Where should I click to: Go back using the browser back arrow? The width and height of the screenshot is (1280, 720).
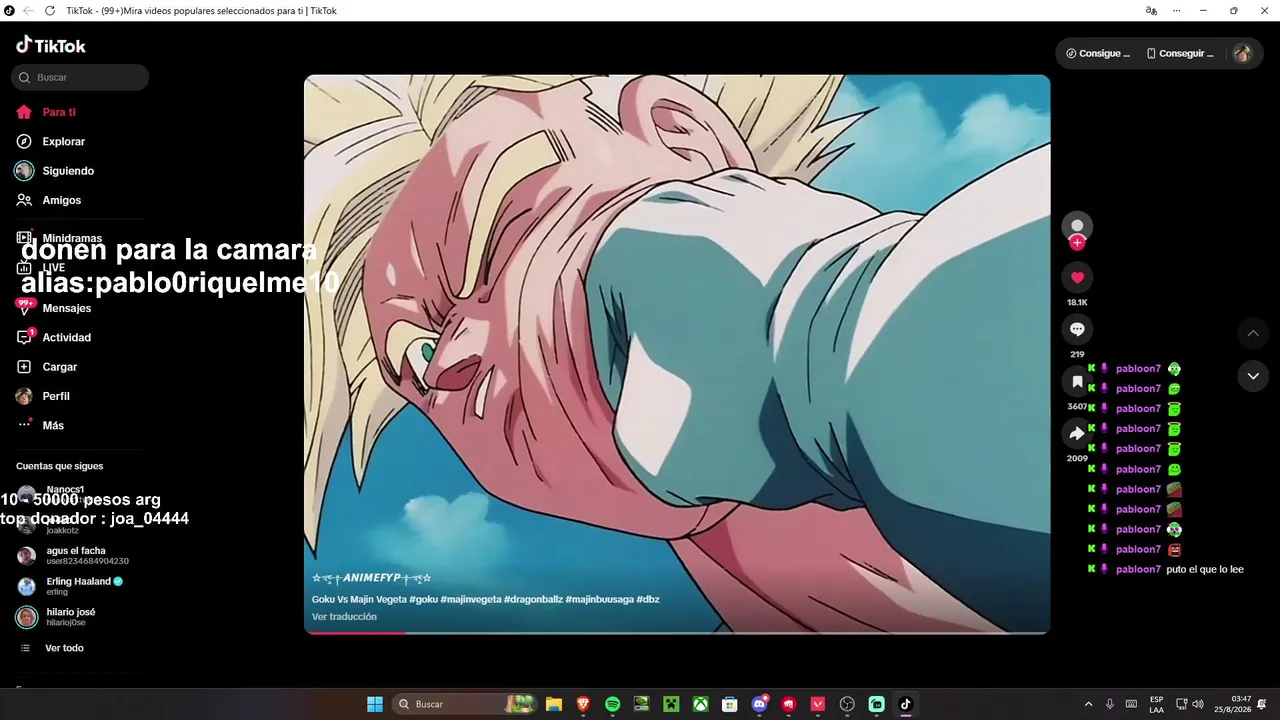coord(29,11)
